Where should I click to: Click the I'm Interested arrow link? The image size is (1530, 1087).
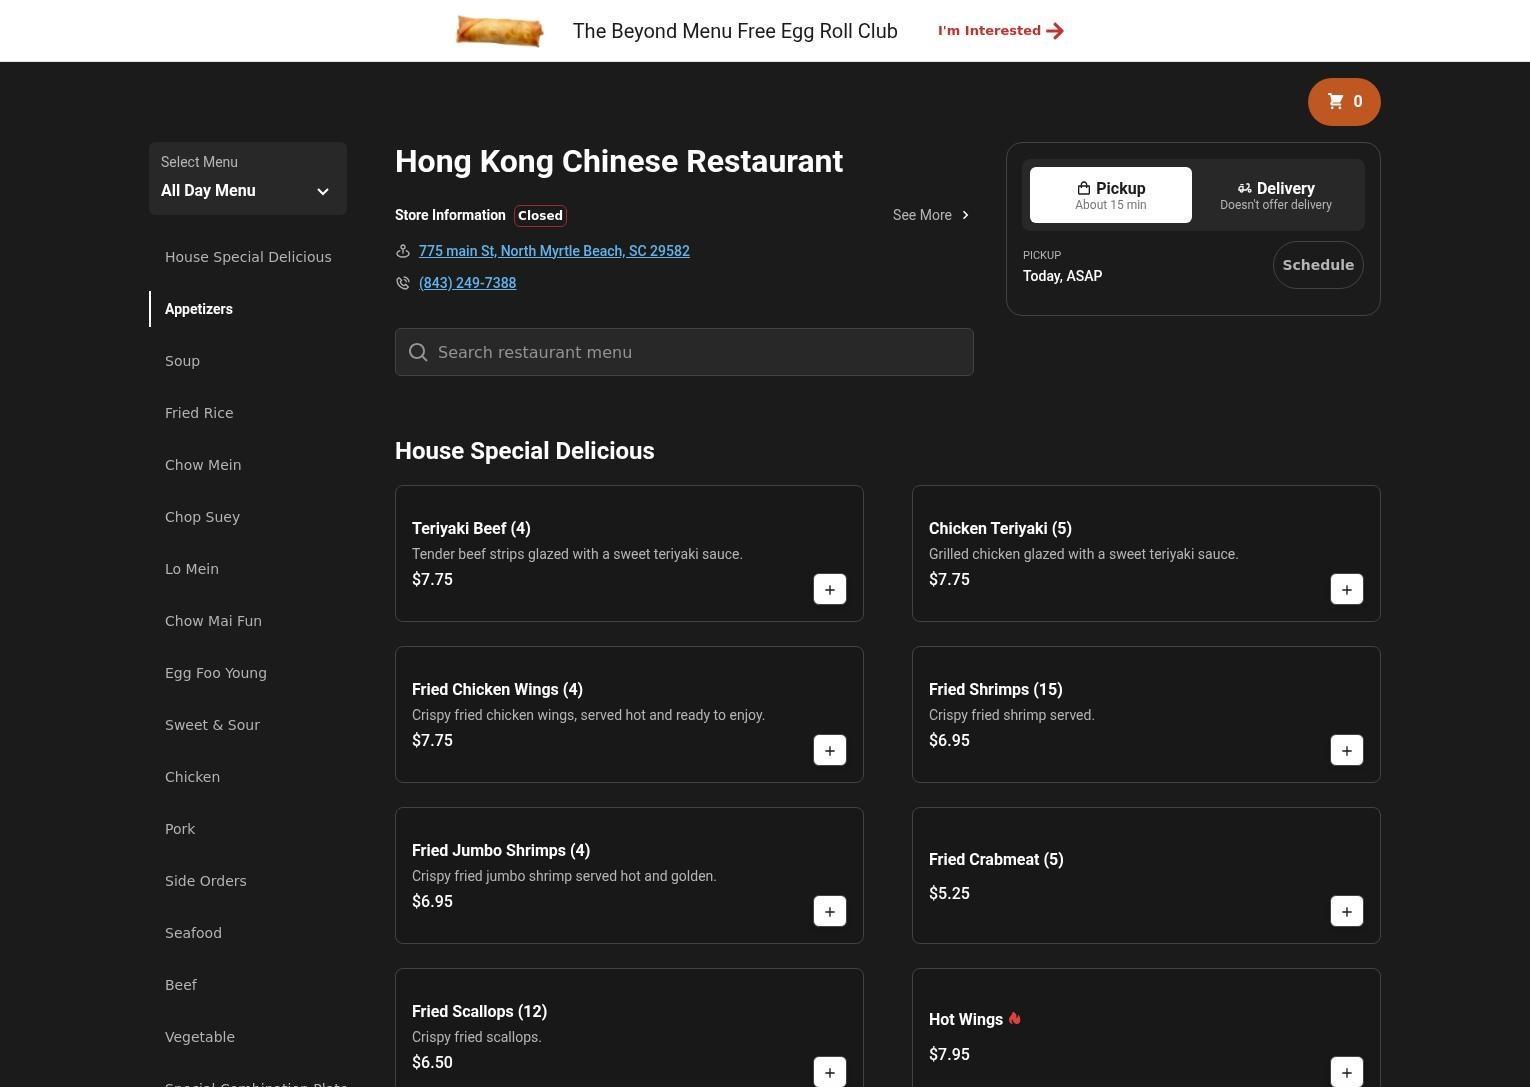click(x=1000, y=31)
